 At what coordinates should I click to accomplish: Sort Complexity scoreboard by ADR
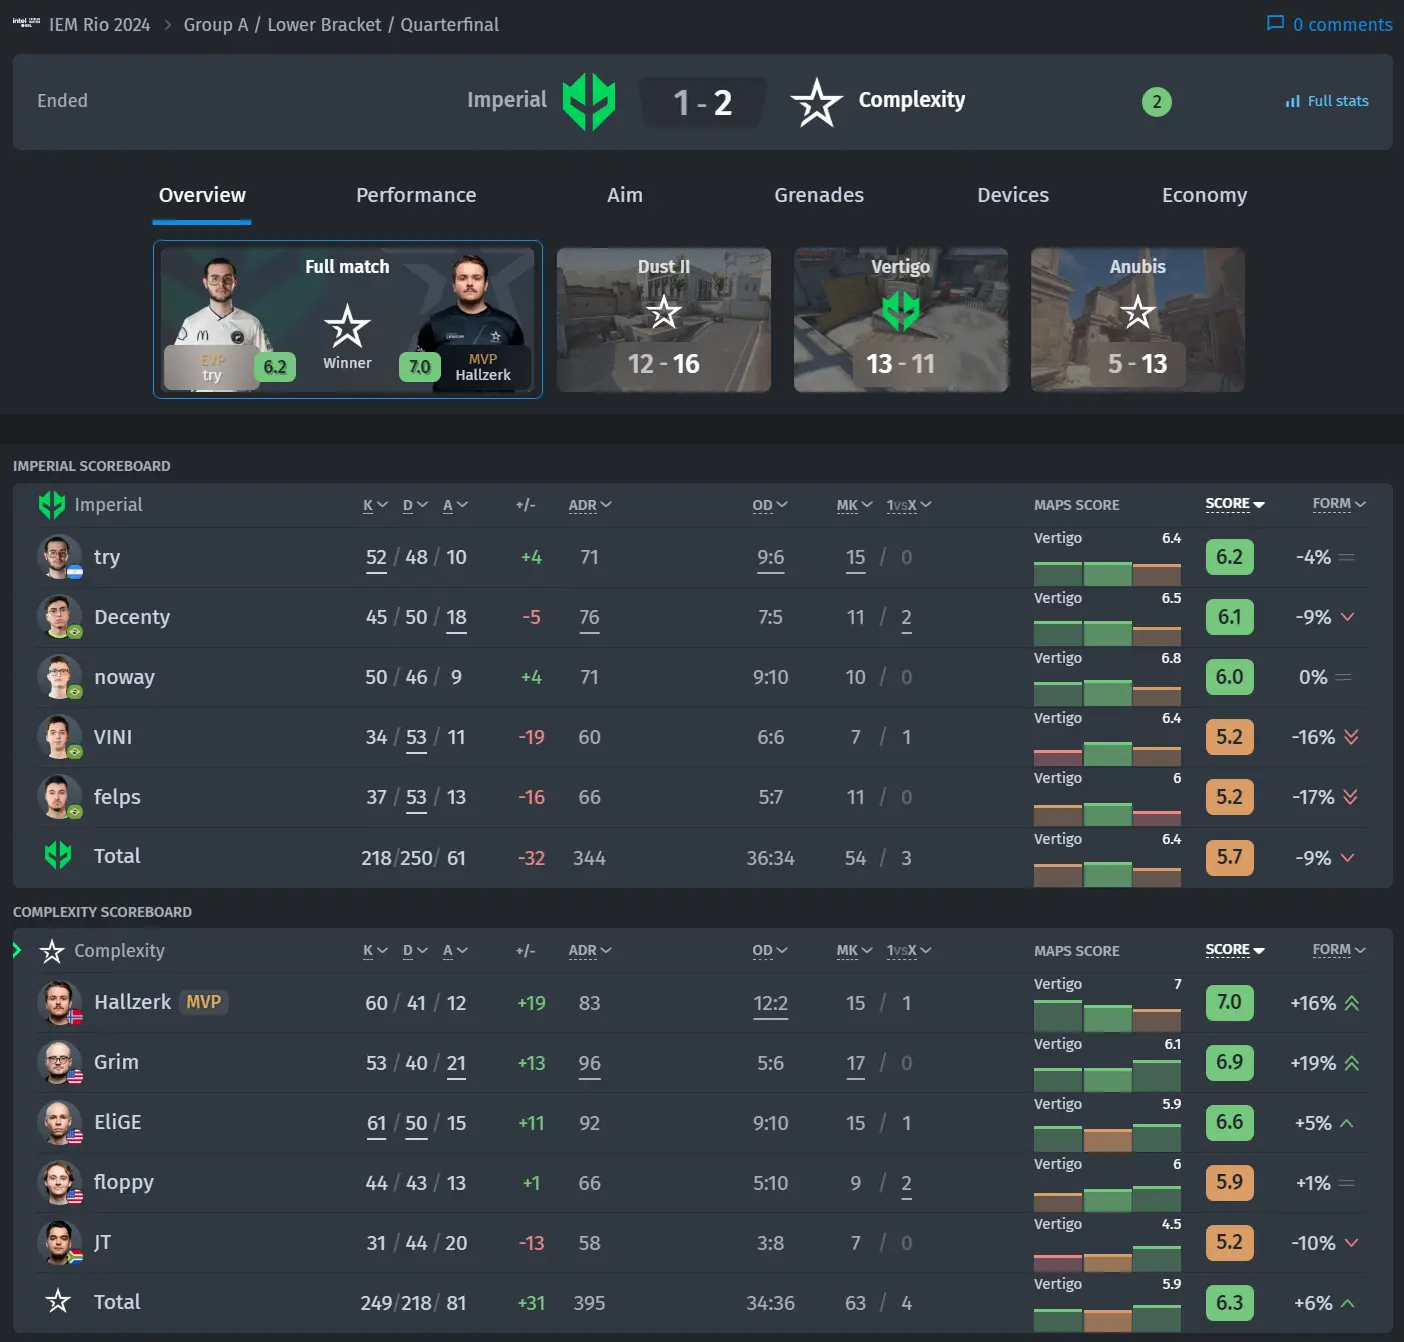[x=589, y=951]
